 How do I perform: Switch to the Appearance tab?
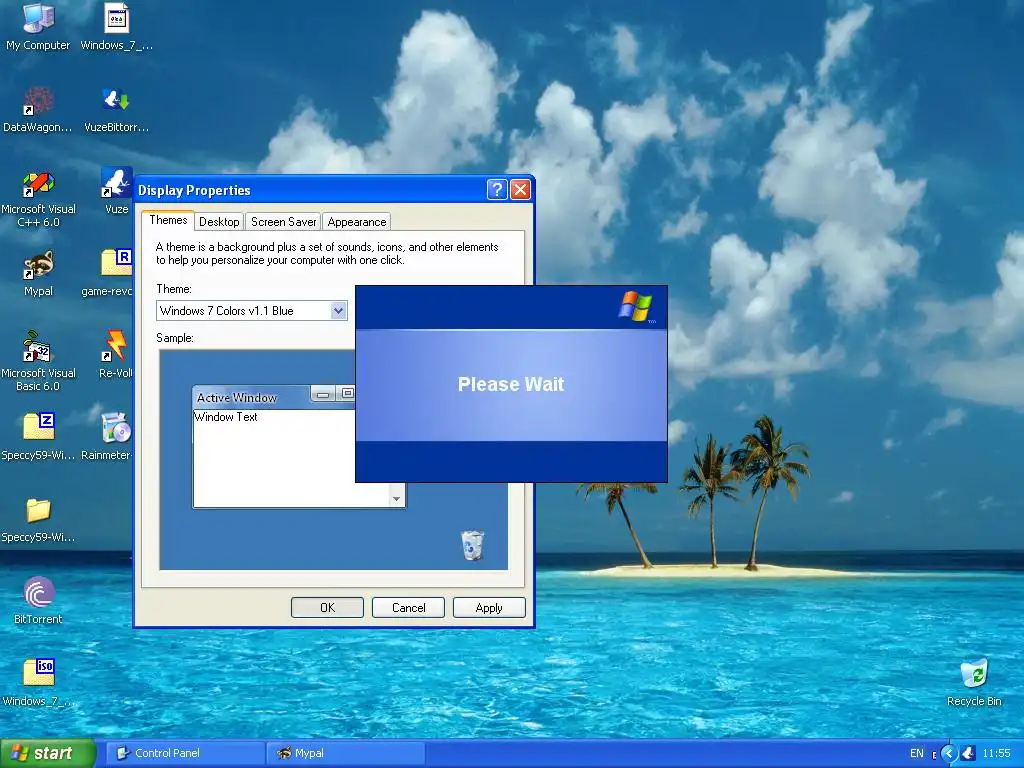point(357,222)
